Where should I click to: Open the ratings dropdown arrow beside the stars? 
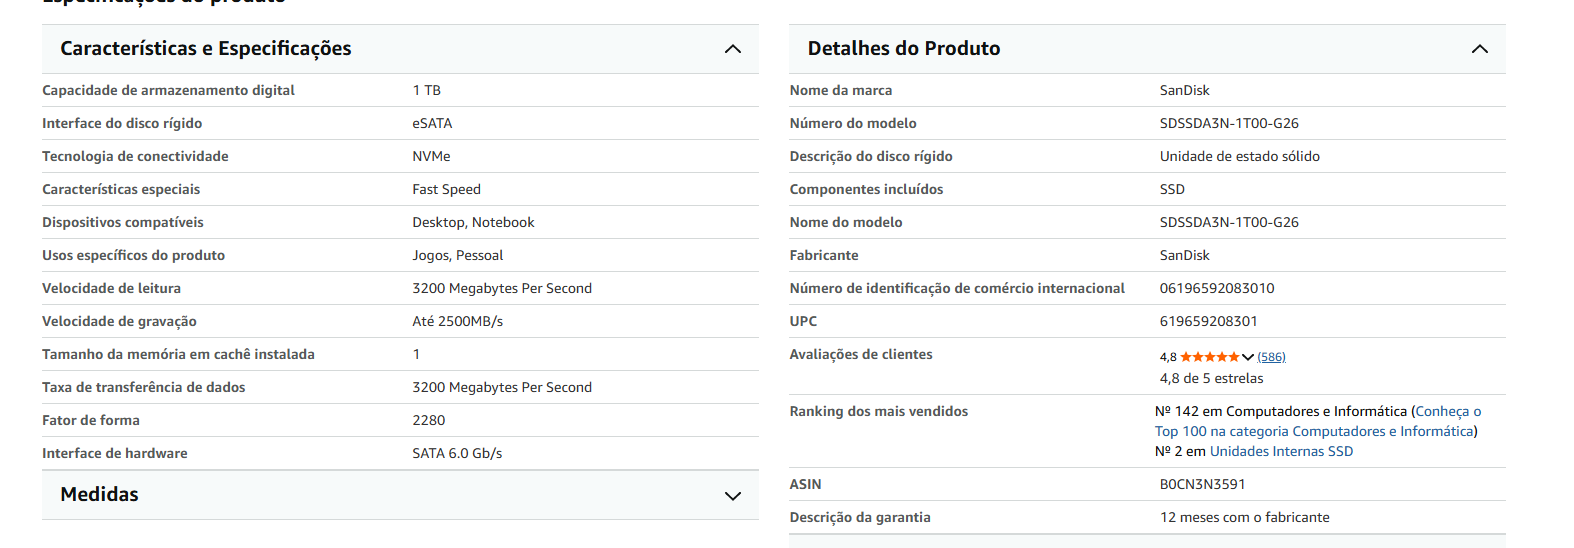pos(1248,357)
